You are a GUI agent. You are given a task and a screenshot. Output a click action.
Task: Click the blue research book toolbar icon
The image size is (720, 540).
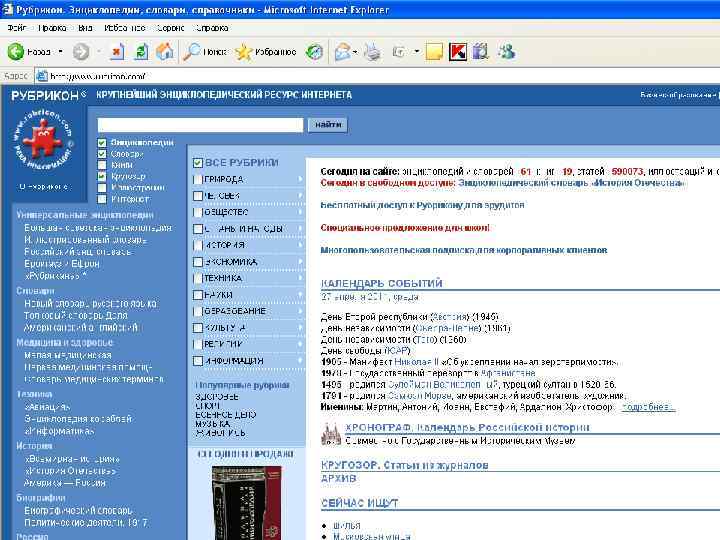pyautogui.click(x=480, y=51)
